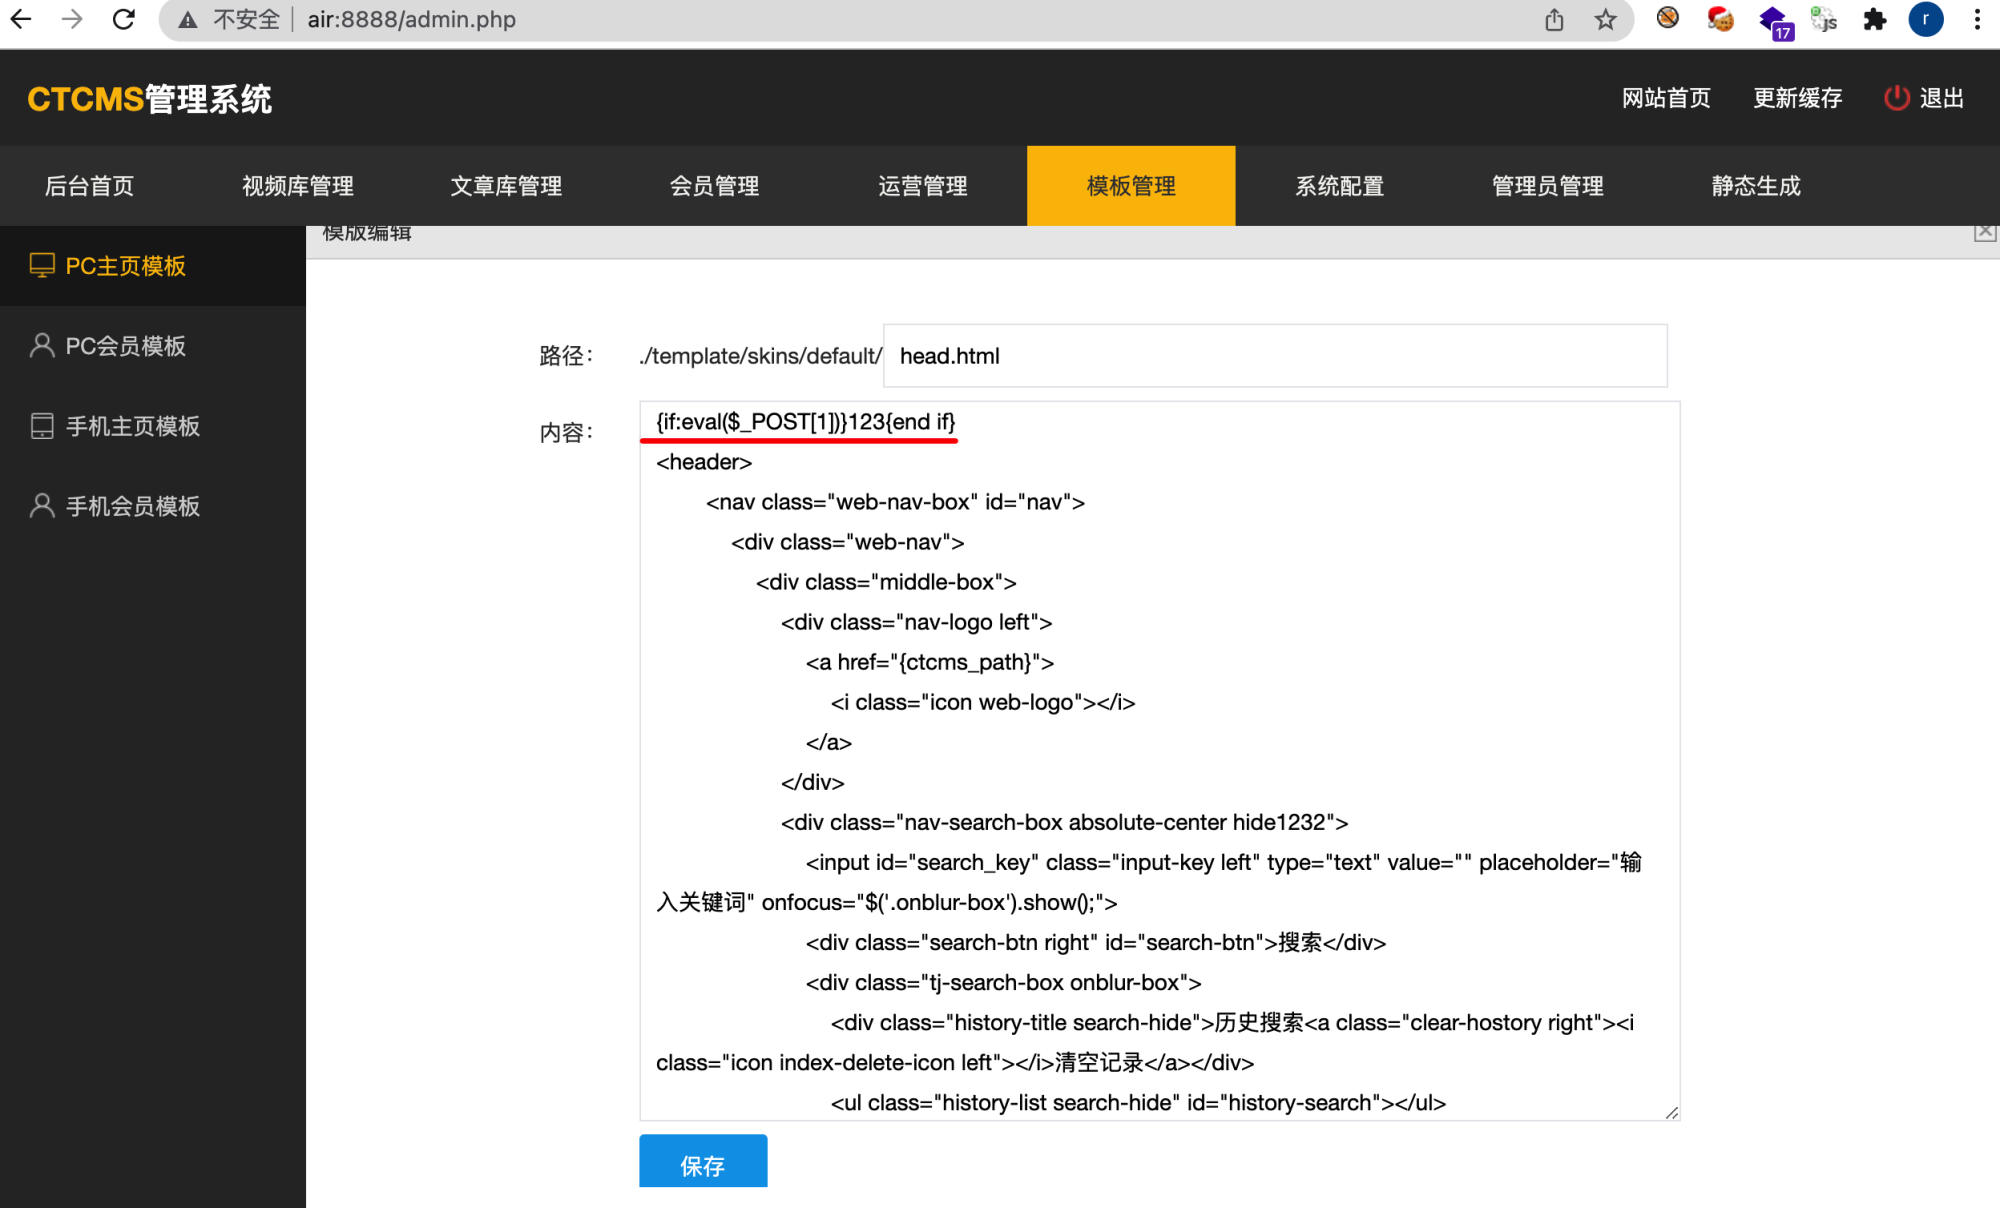
Task: Click the browser back arrow
Action: 21,19
